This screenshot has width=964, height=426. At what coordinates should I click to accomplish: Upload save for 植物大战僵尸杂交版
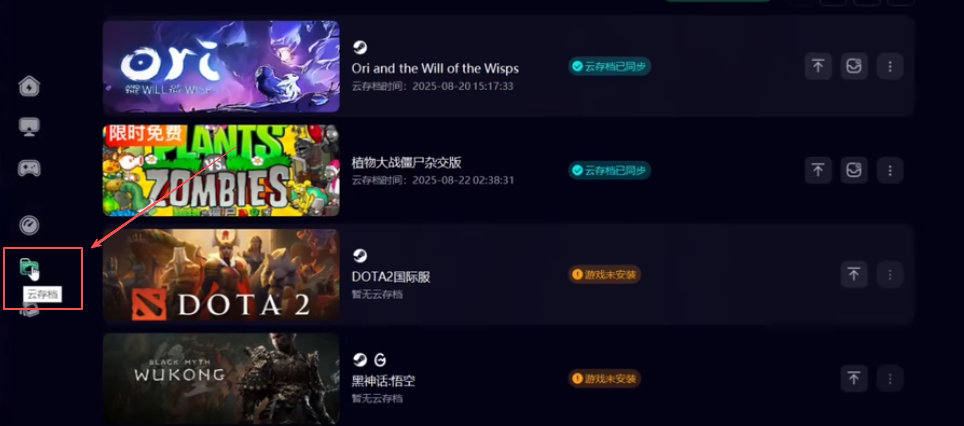tap(818, 170)
